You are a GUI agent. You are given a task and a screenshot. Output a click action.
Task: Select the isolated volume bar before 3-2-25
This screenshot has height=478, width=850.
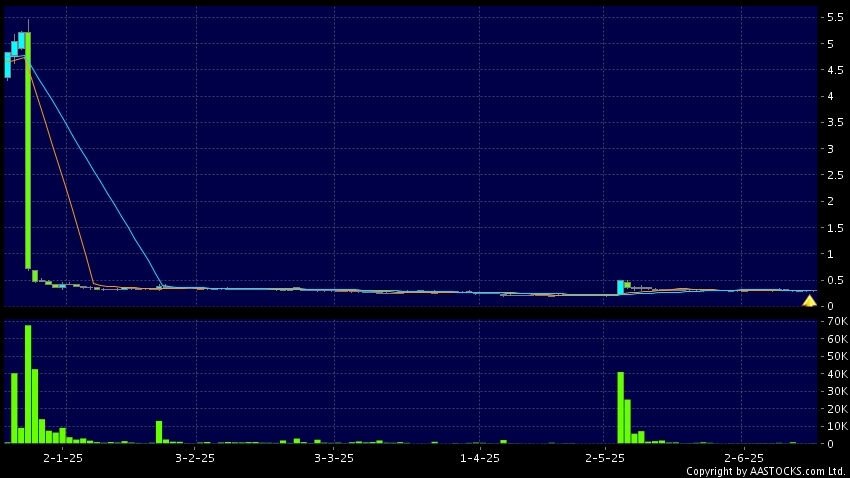tap(159, 432)
